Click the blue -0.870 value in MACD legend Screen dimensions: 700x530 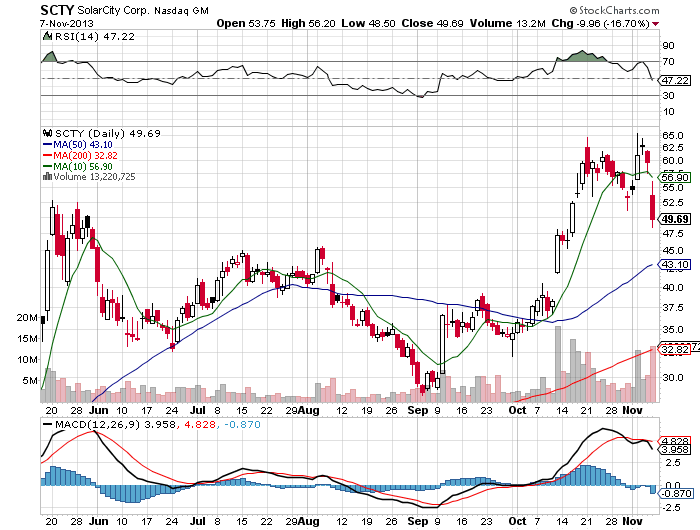pos(242,424)
